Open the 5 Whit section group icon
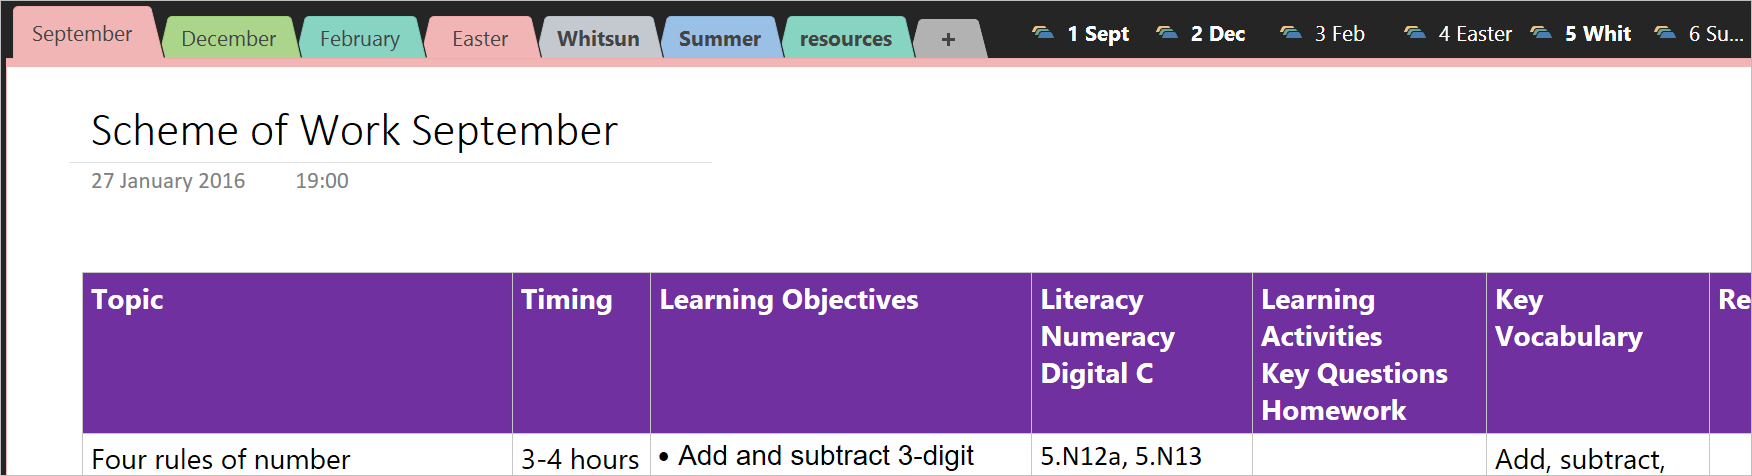This screenshot has width=1752, height=476. [x=1541, y=33]
